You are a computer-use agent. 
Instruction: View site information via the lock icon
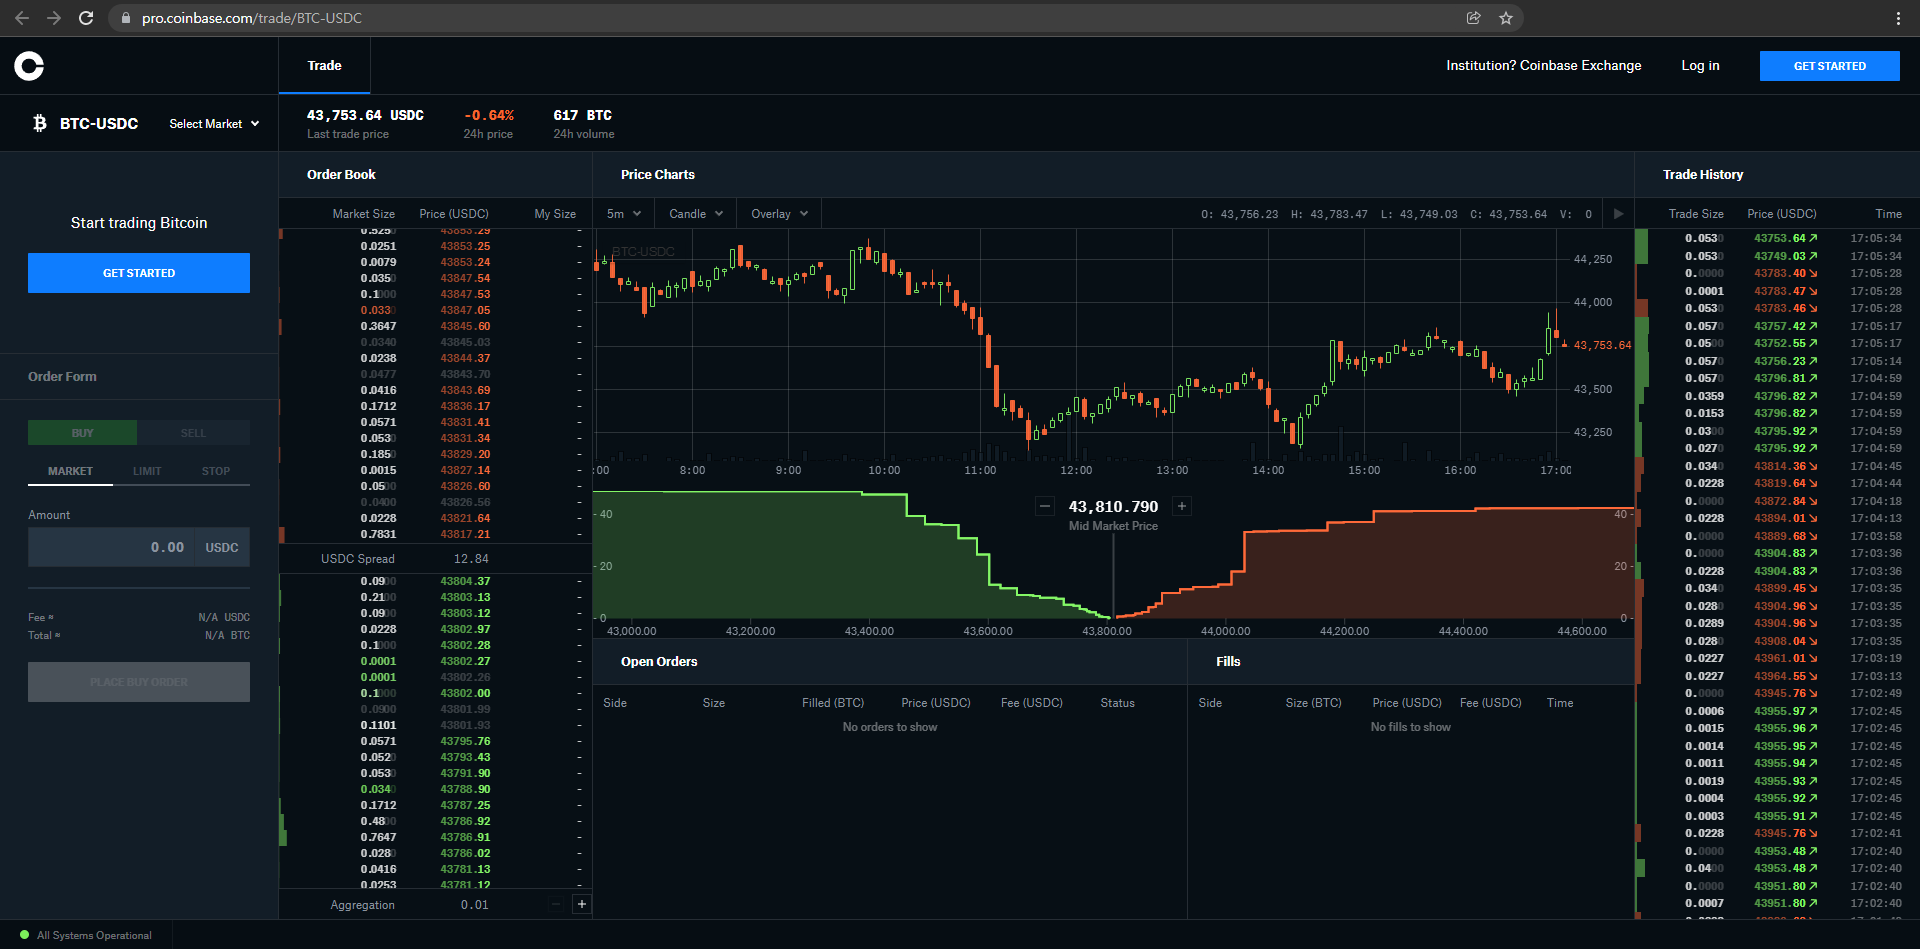click(x=125, y=18)
